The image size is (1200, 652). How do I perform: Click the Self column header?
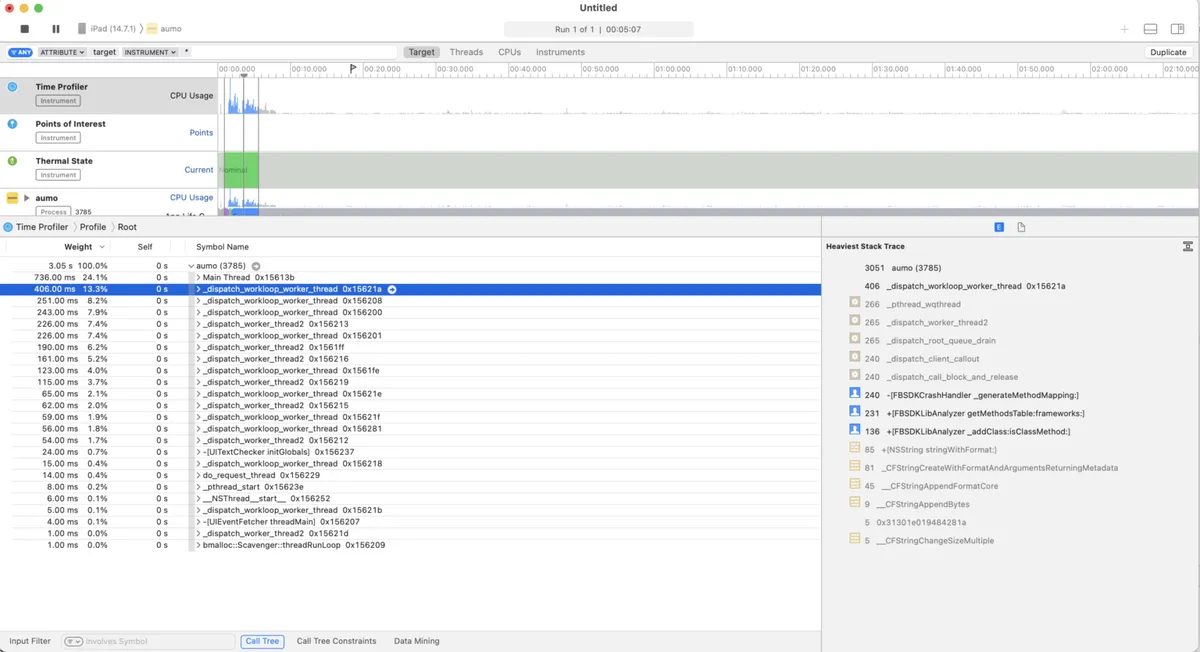pyautogui.click(x=145, y=247)
